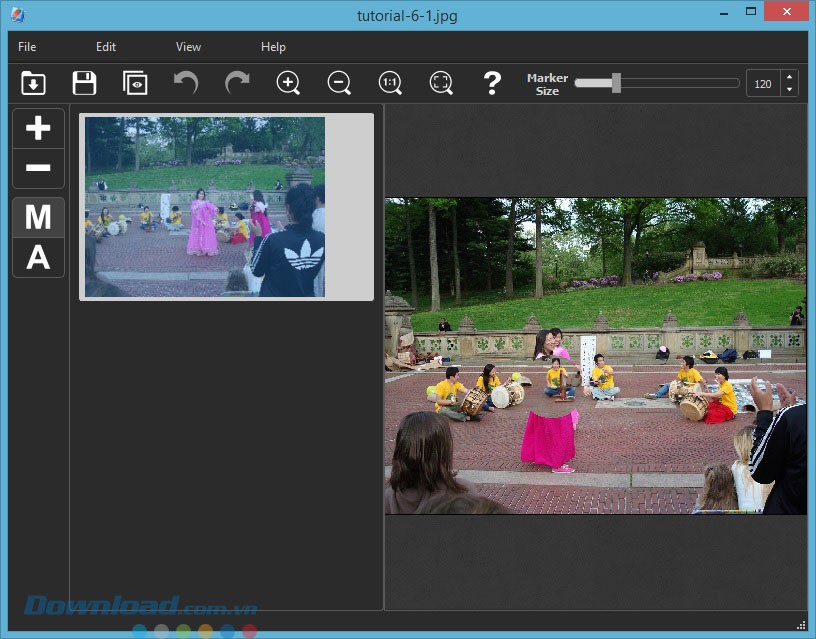The image size is (816, 639).
Task: Switch to automatic mode A button
Action: [x=38, y=257]
